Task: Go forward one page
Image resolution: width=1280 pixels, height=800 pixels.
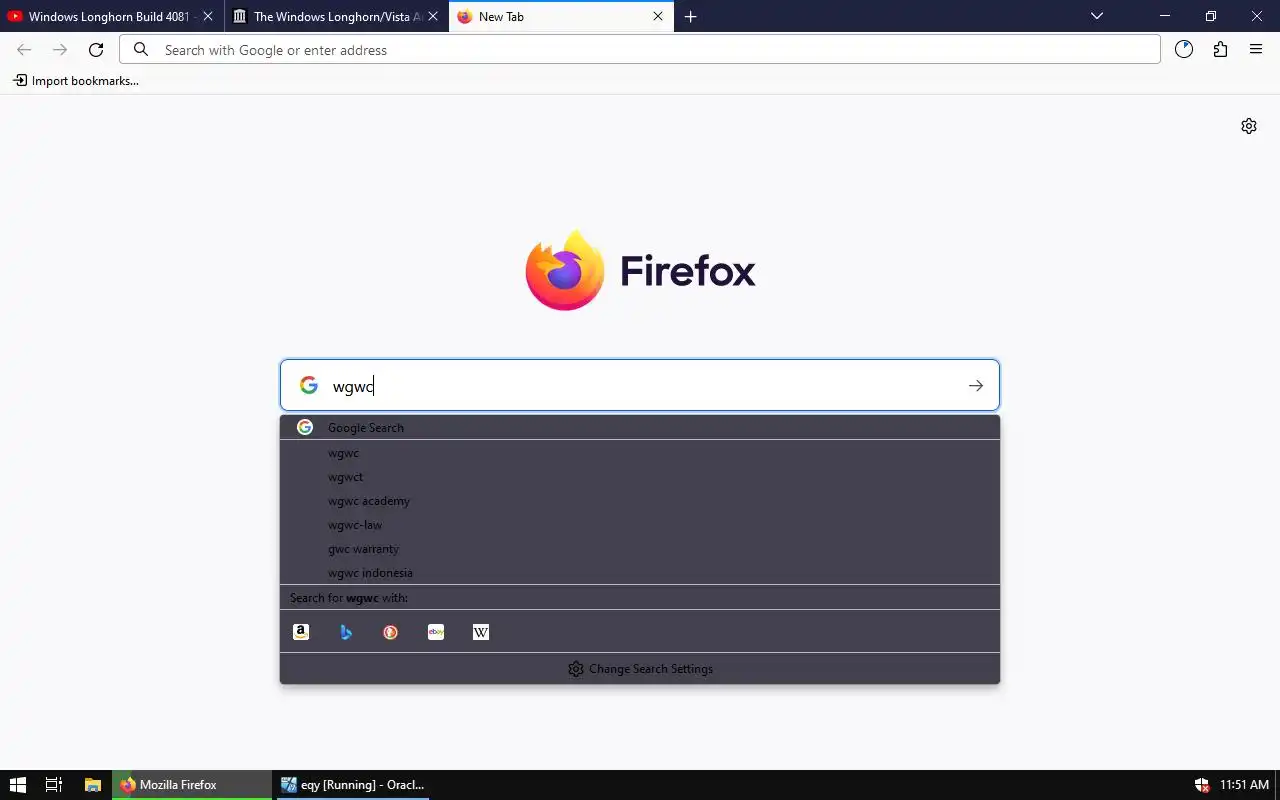Action: (x=60, y=50)
